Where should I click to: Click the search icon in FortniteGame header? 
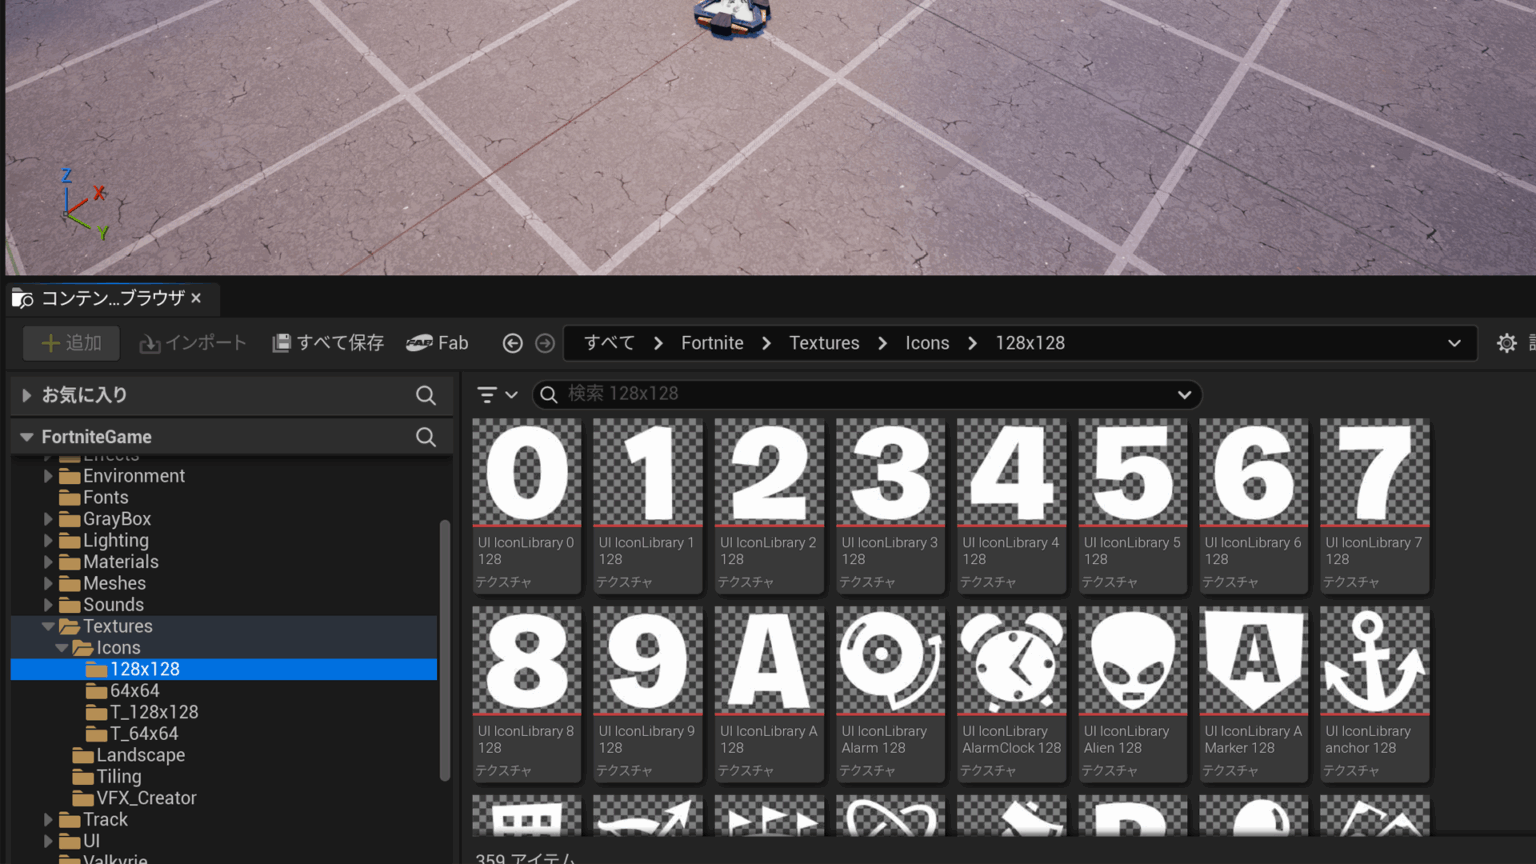(x=426, y=437)
